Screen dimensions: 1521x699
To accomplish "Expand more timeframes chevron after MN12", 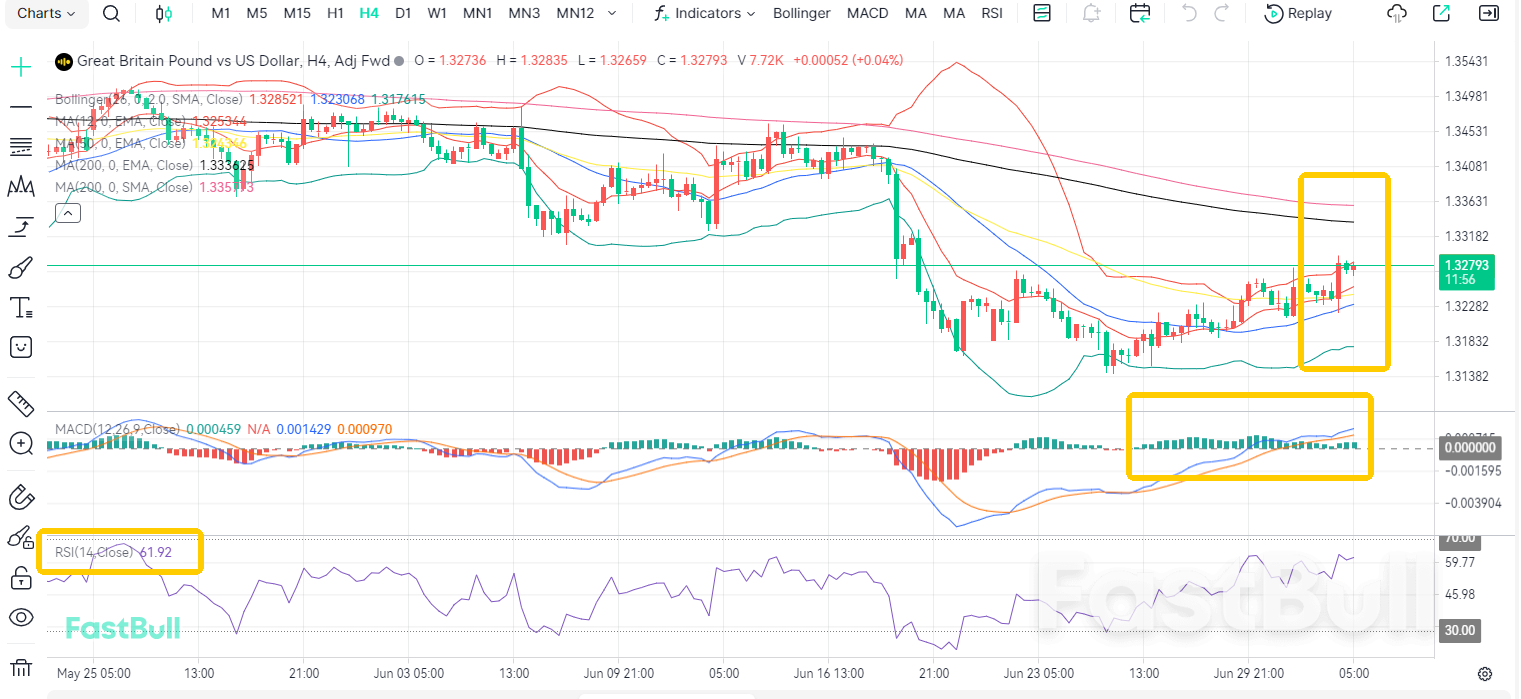I will tap(612, 14).
